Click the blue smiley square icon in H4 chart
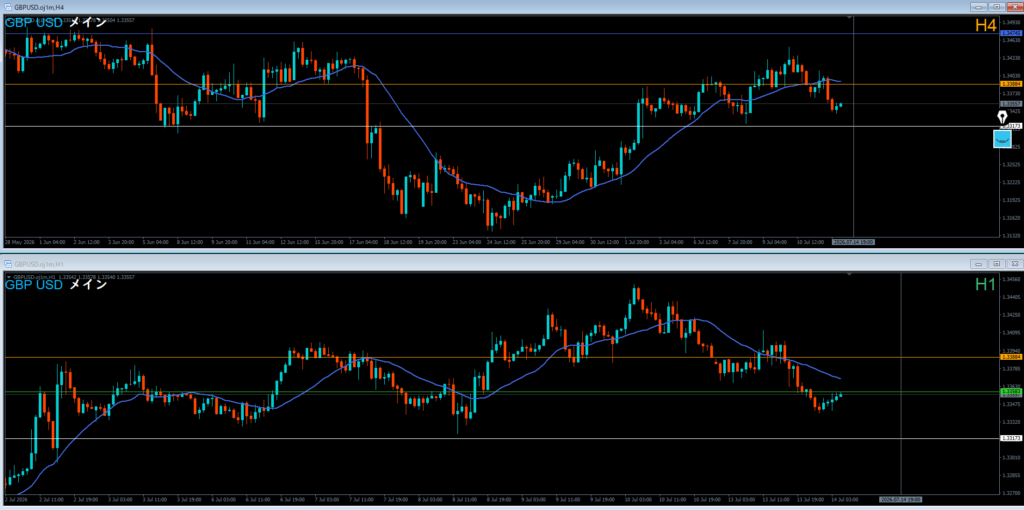 pos(1002,138)
